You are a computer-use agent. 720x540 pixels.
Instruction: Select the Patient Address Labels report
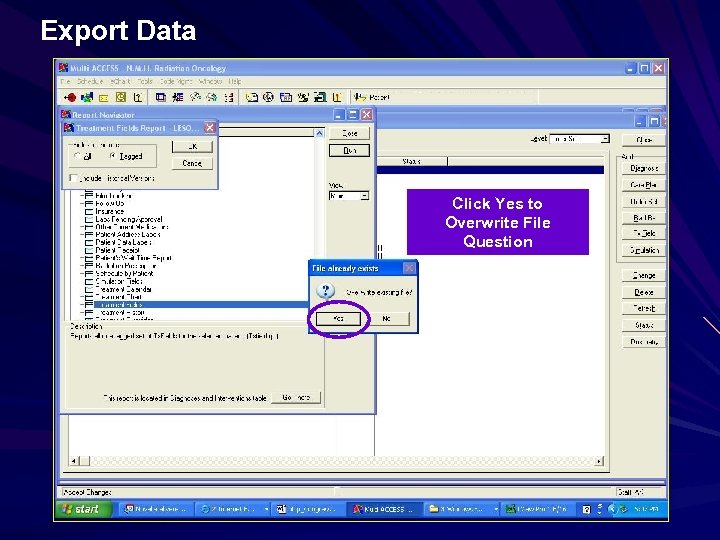click(x=128, y=234)
